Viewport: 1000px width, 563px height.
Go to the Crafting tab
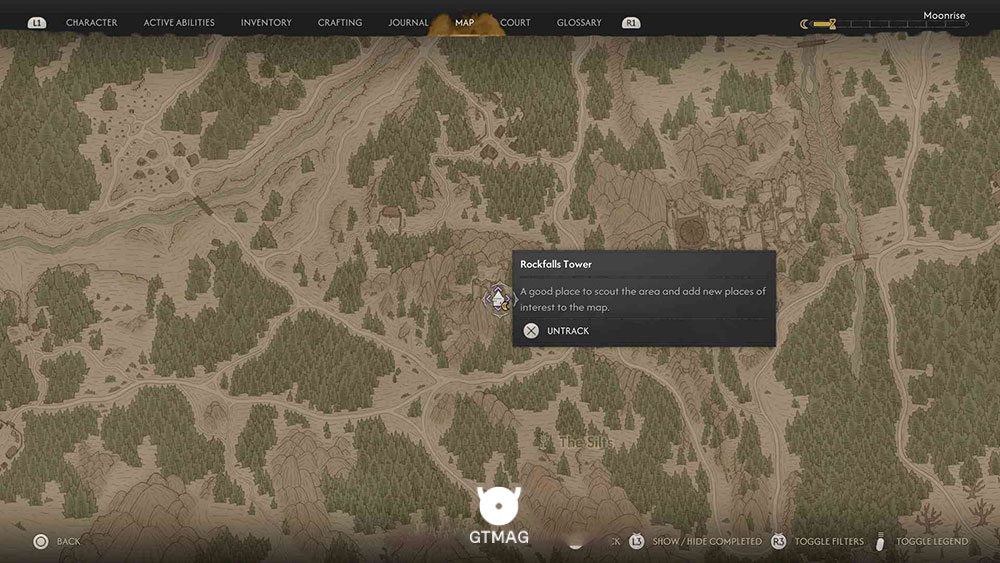point(340,22)
